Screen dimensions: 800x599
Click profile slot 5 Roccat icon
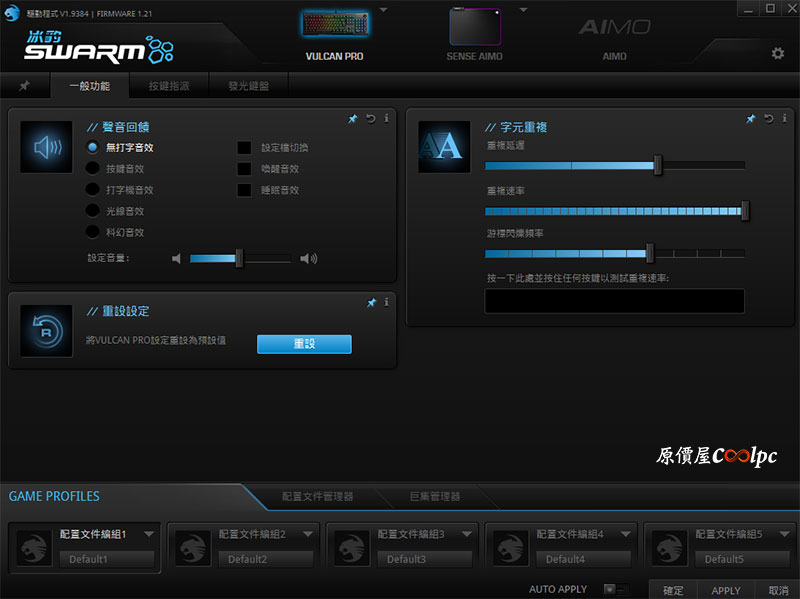click(669, 548)
